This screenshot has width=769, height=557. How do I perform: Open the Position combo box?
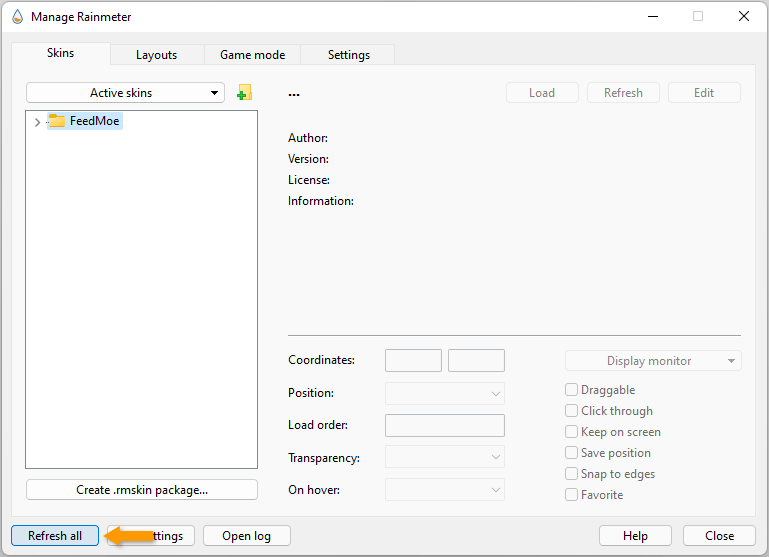pos(445,393)
